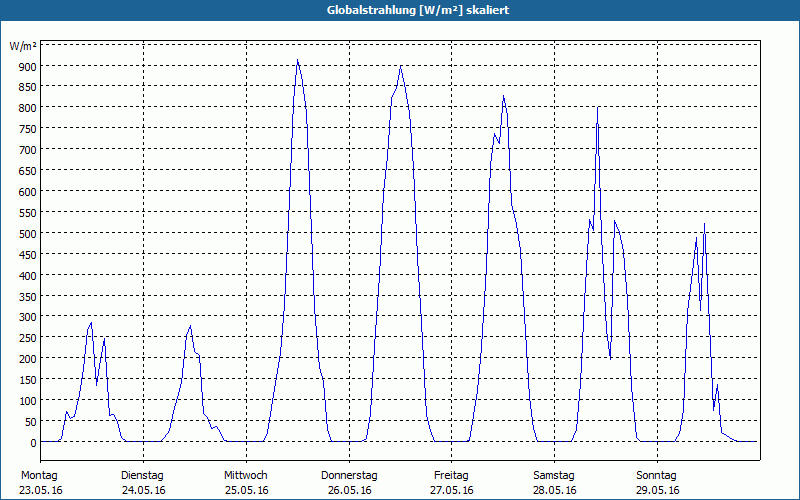Screen dimensions: 800x500
Task: Click the 50 y-axis value
Action: (31, 422)
